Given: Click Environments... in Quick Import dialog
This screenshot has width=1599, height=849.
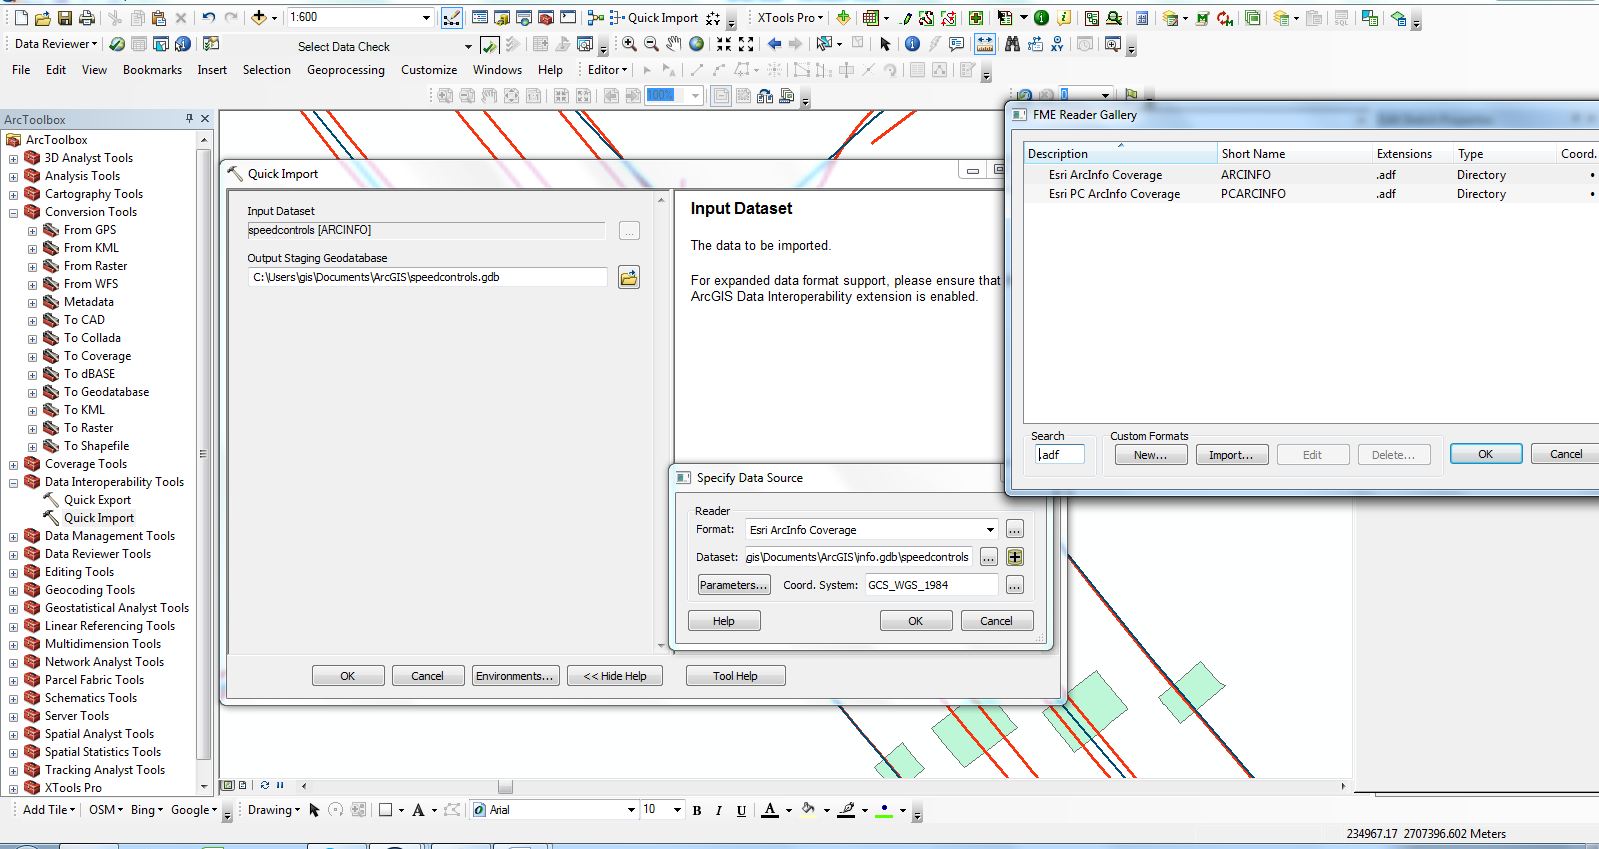Looking at the screenshot, I should pyautogui.click(x=514, y=676).
